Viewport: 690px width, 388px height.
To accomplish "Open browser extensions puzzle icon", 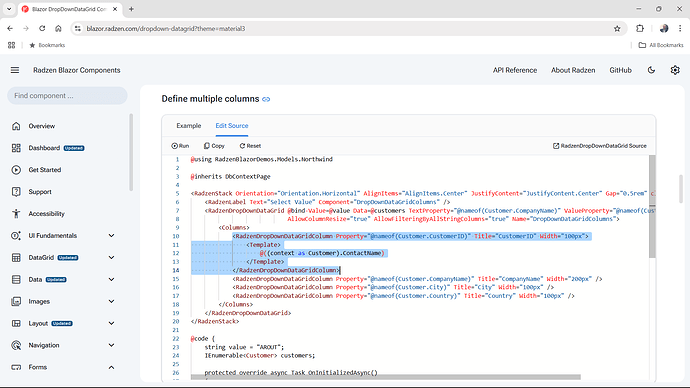I will (640, 29).
